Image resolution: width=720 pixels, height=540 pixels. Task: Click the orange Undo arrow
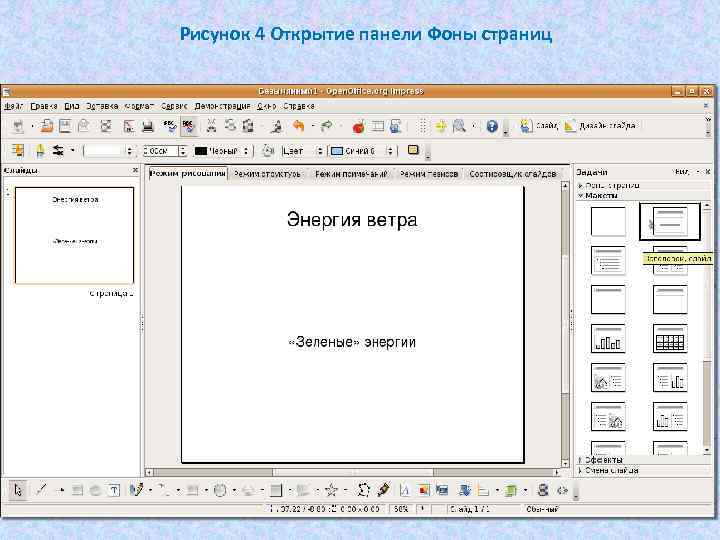298,126
